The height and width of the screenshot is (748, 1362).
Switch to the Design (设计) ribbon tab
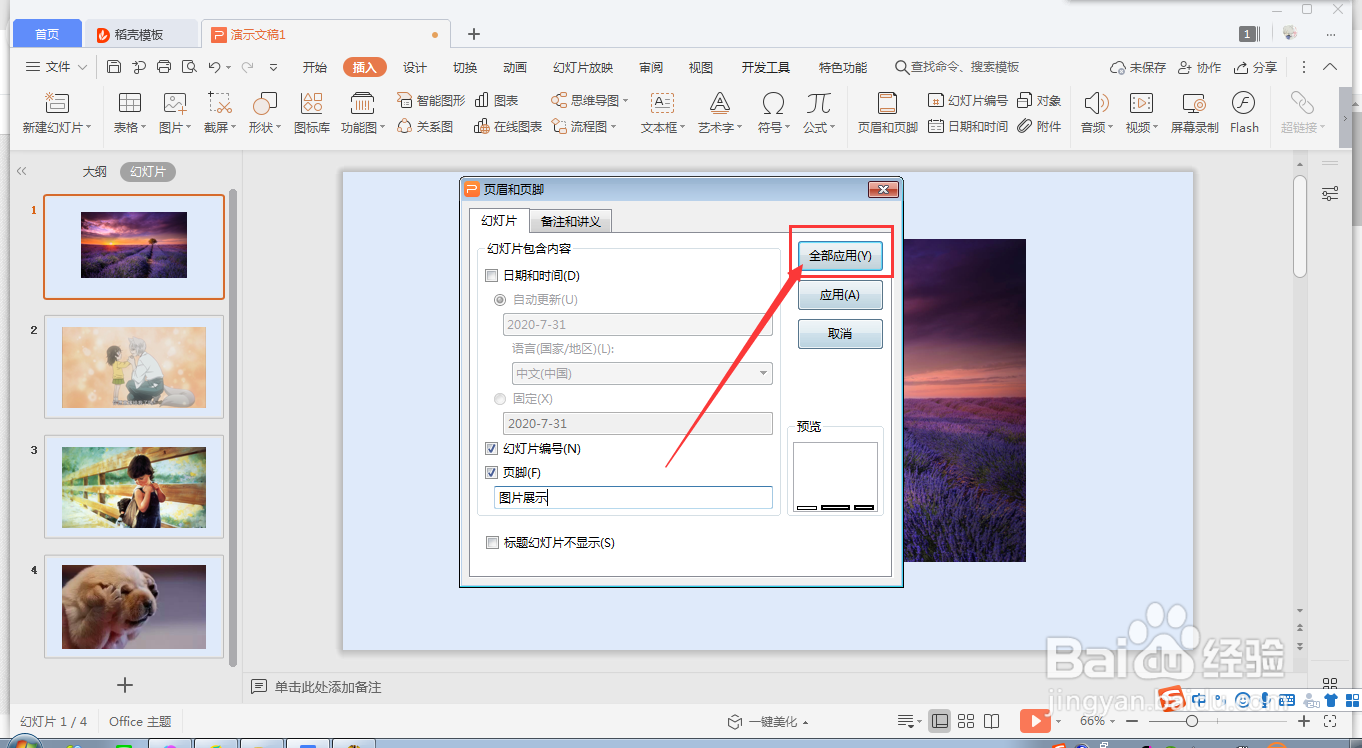click(415, 67)
